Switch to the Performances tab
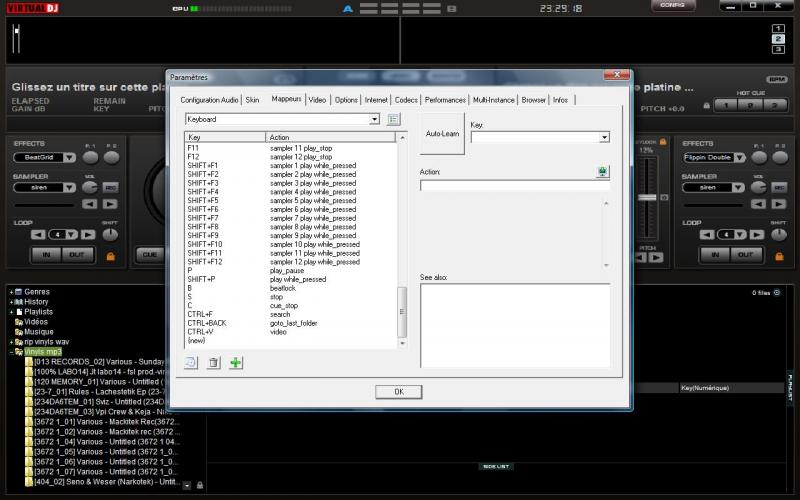Screen dimensions: 800x500 [x=445, y=100]
